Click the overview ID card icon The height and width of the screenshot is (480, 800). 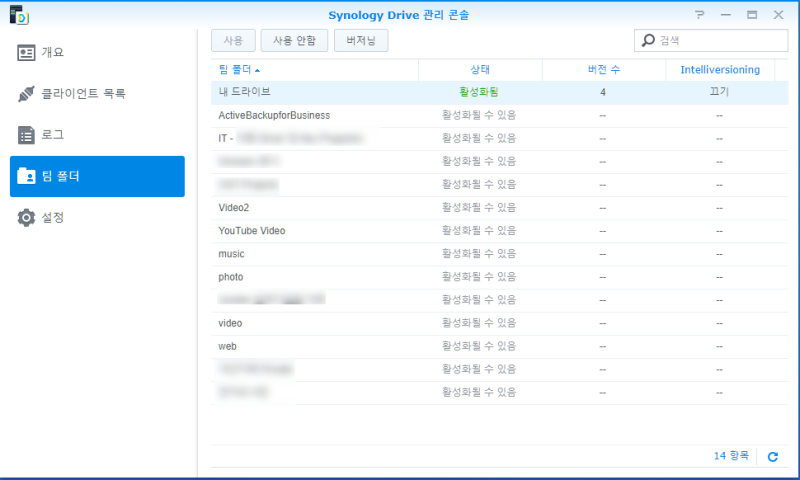point(26,53)
